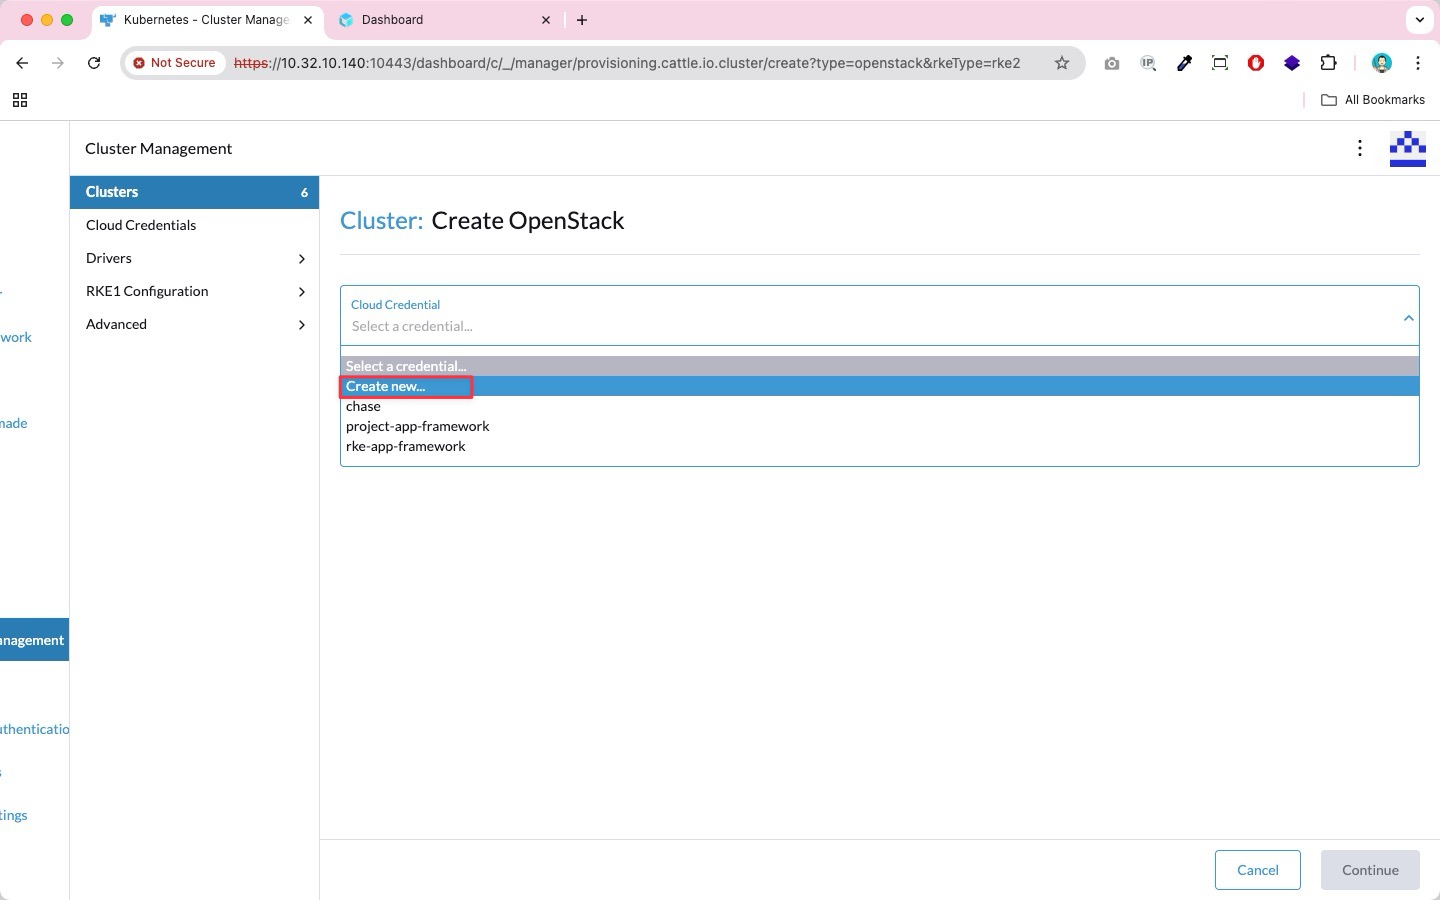Choose the 'Create new...' credential option
1440x900 pixels.
click(879, 386)
